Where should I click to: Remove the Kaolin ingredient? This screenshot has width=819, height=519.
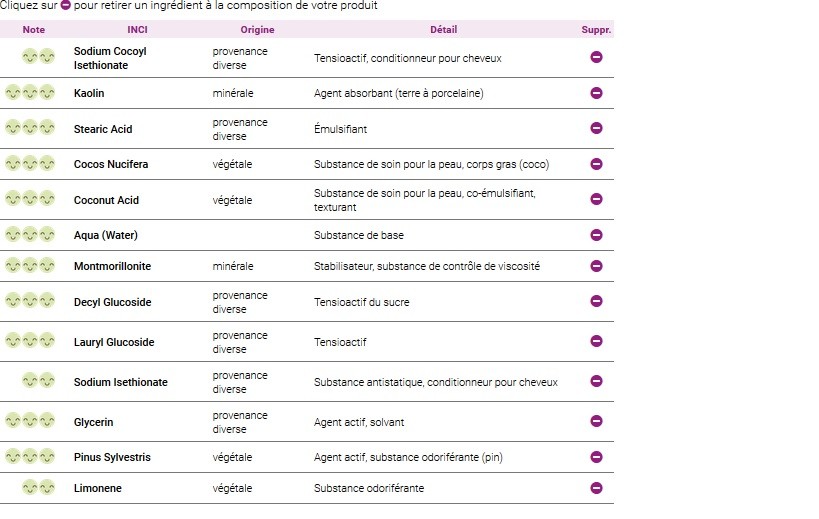click(x=596, y=93)
